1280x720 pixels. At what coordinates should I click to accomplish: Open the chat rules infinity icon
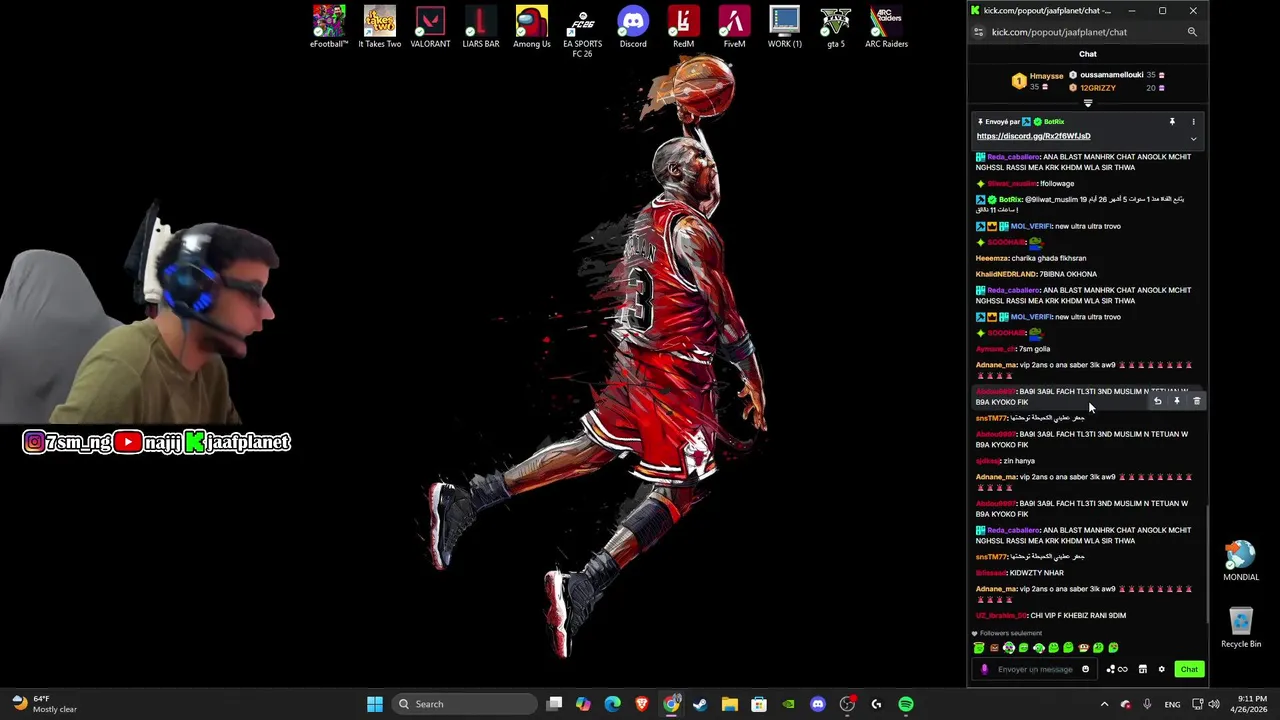tap(1123, 670)
